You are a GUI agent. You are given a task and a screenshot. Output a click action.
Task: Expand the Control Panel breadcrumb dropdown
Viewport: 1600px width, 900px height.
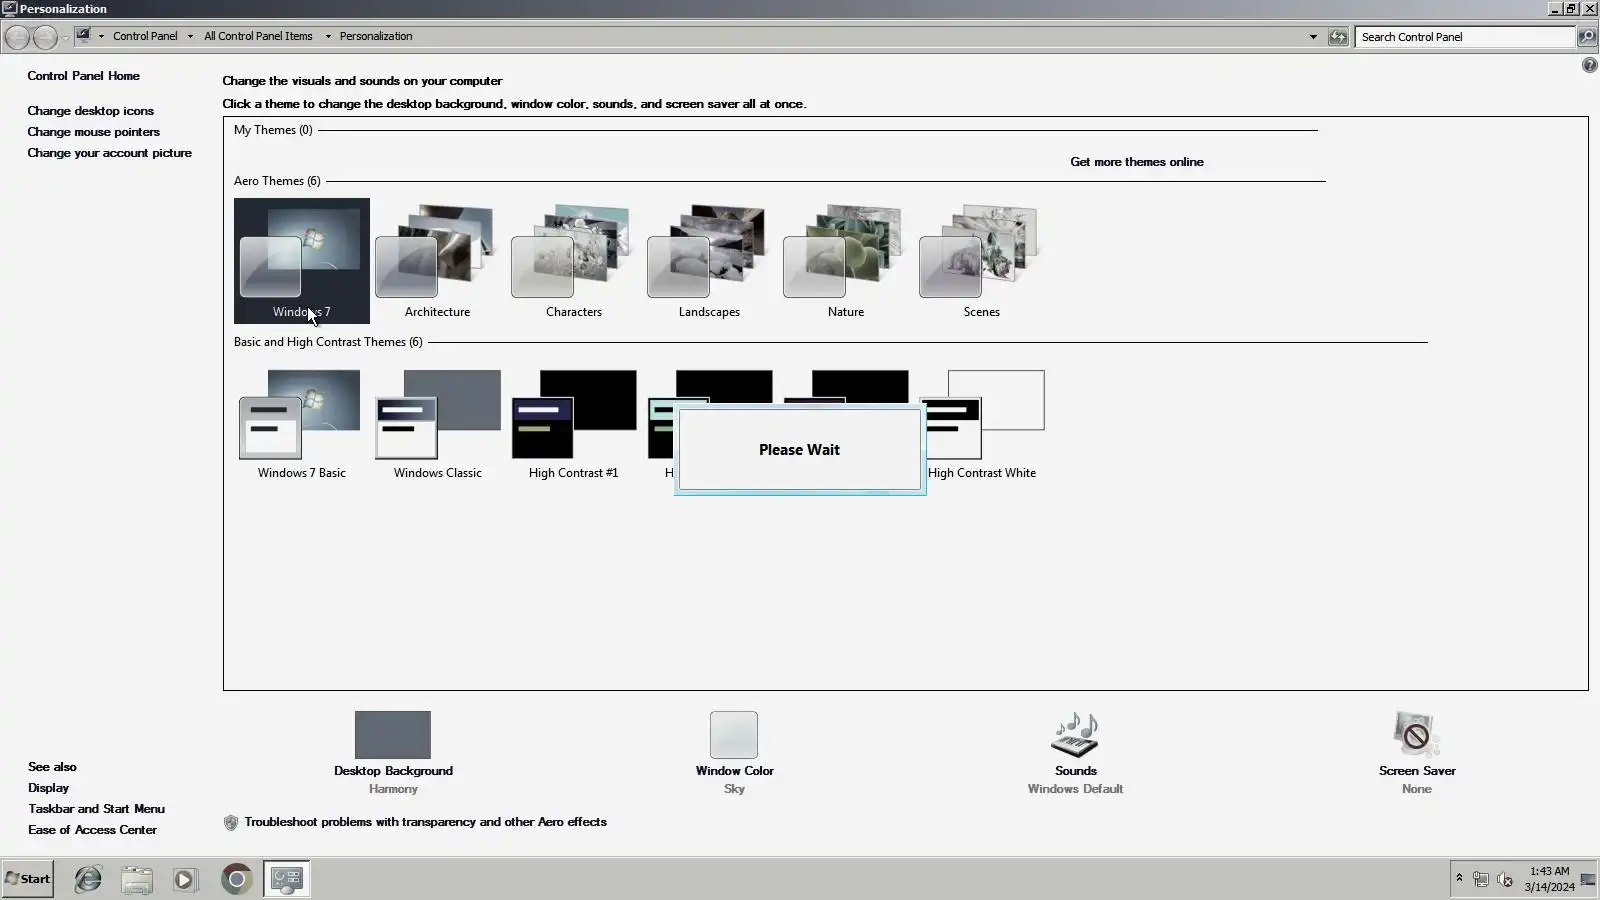tap(190, 37)
